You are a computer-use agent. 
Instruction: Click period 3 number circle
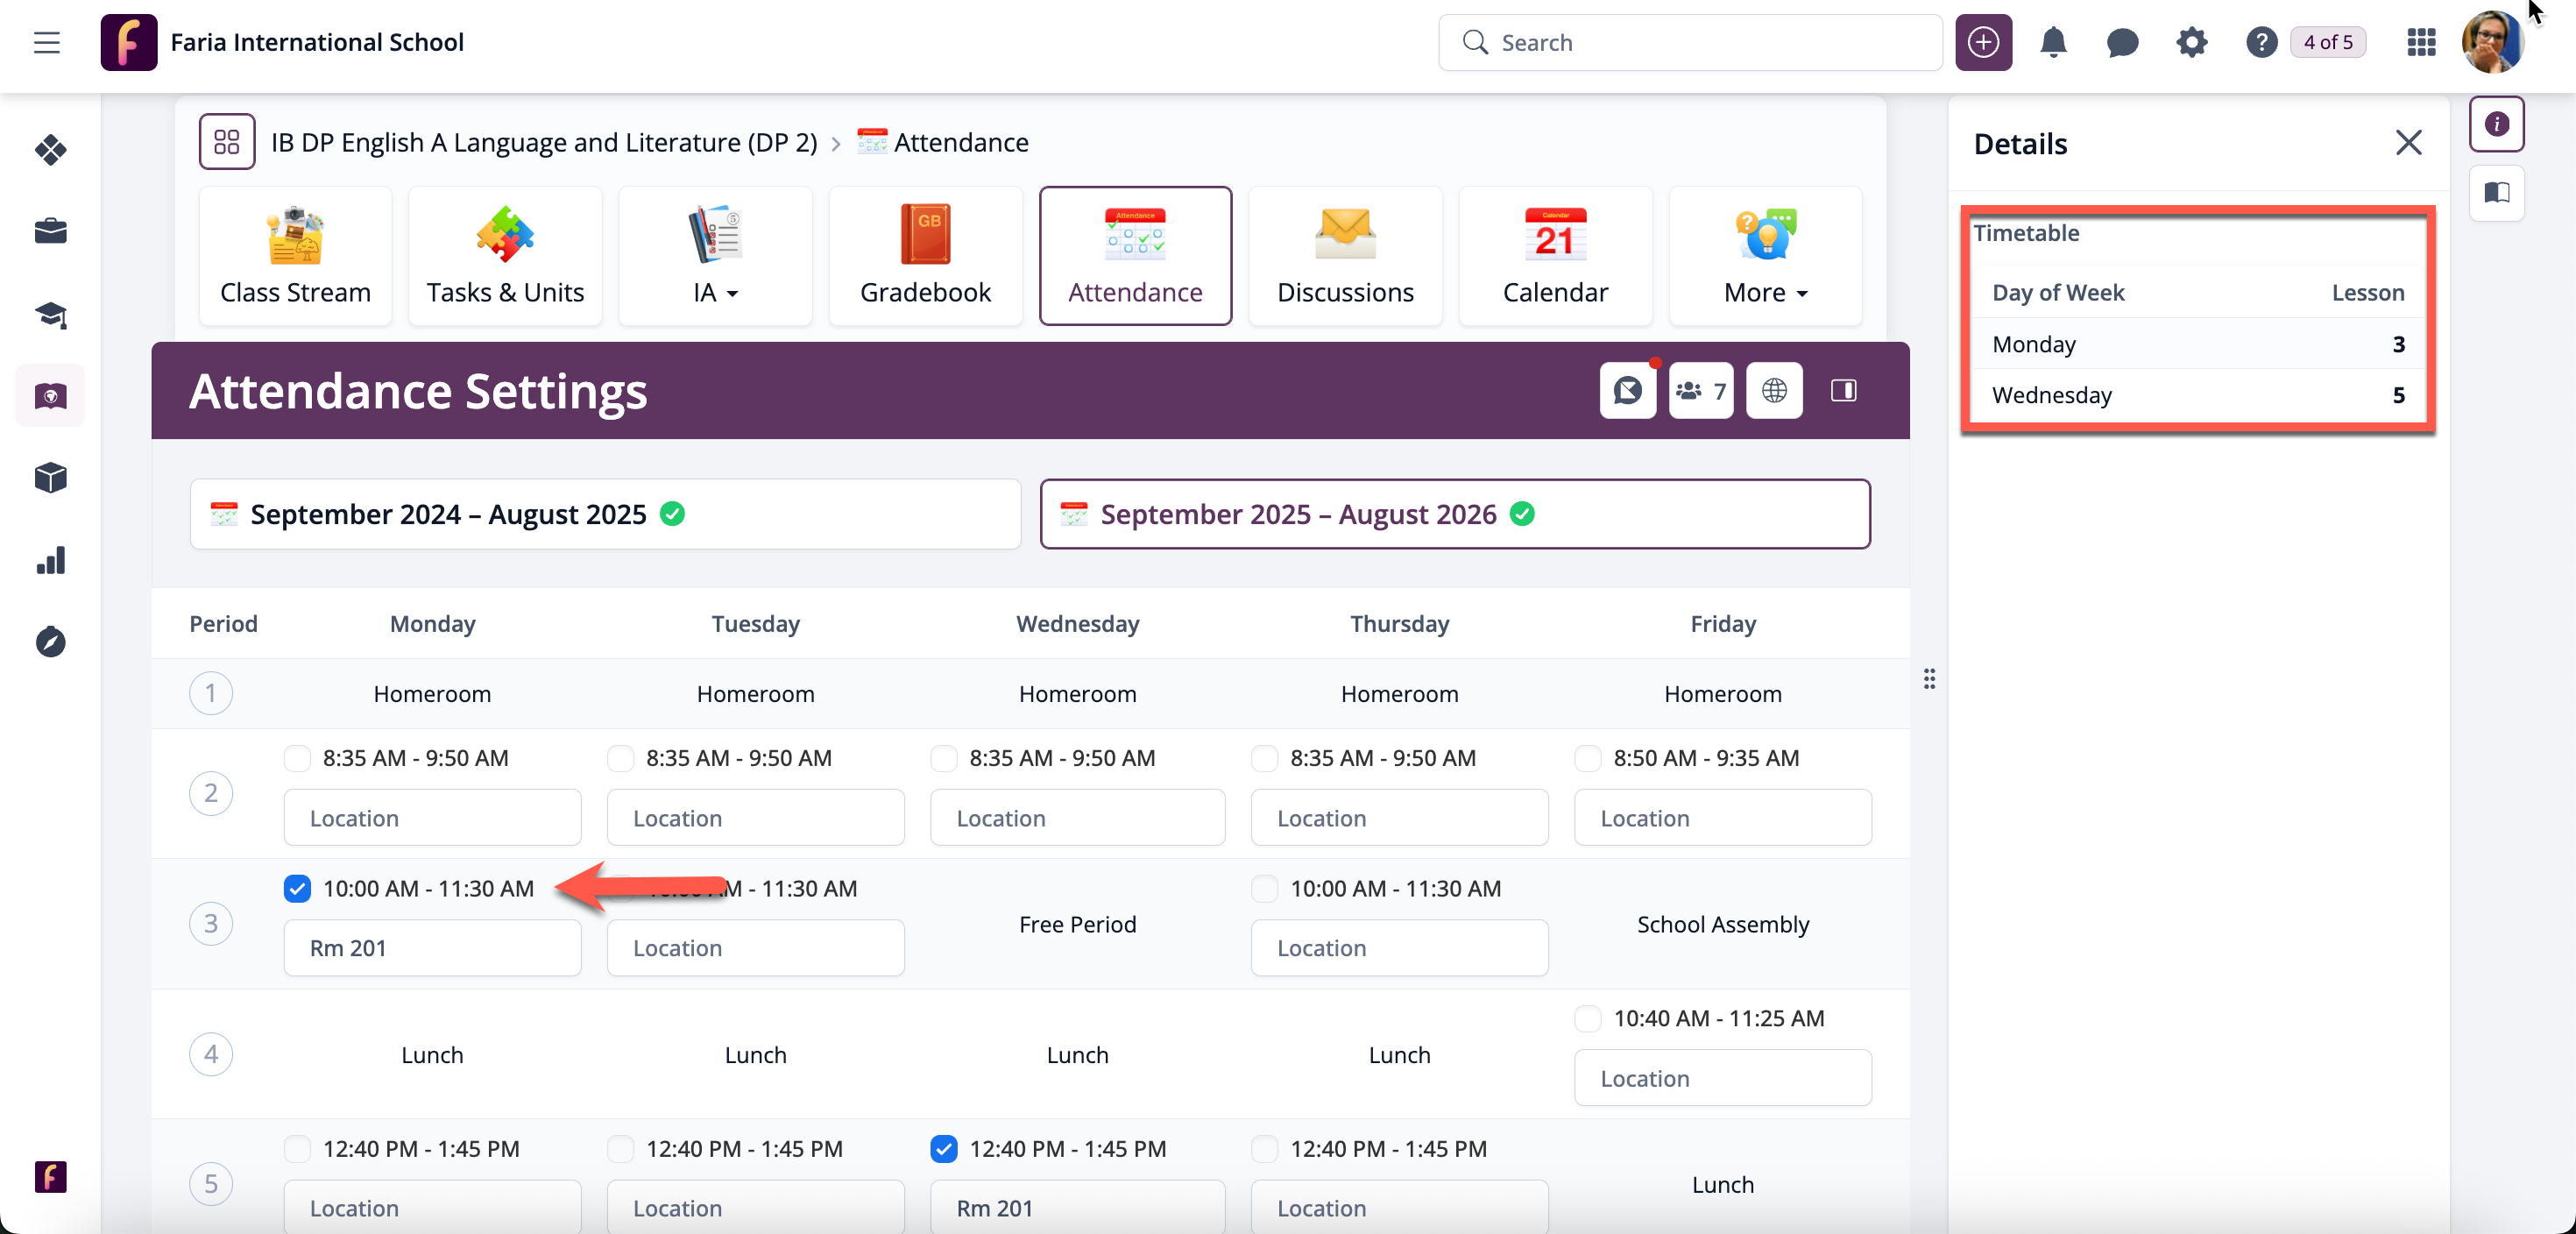tap(211, 924)
